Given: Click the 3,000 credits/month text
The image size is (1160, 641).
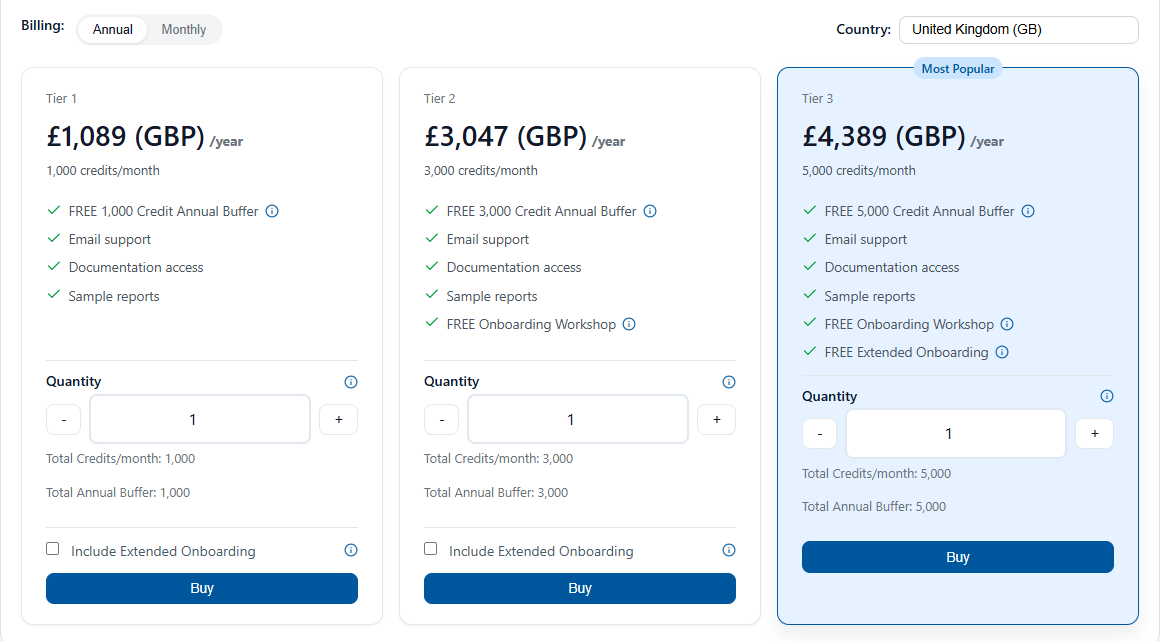Looking at the screenshot, I should coord(481,170).
